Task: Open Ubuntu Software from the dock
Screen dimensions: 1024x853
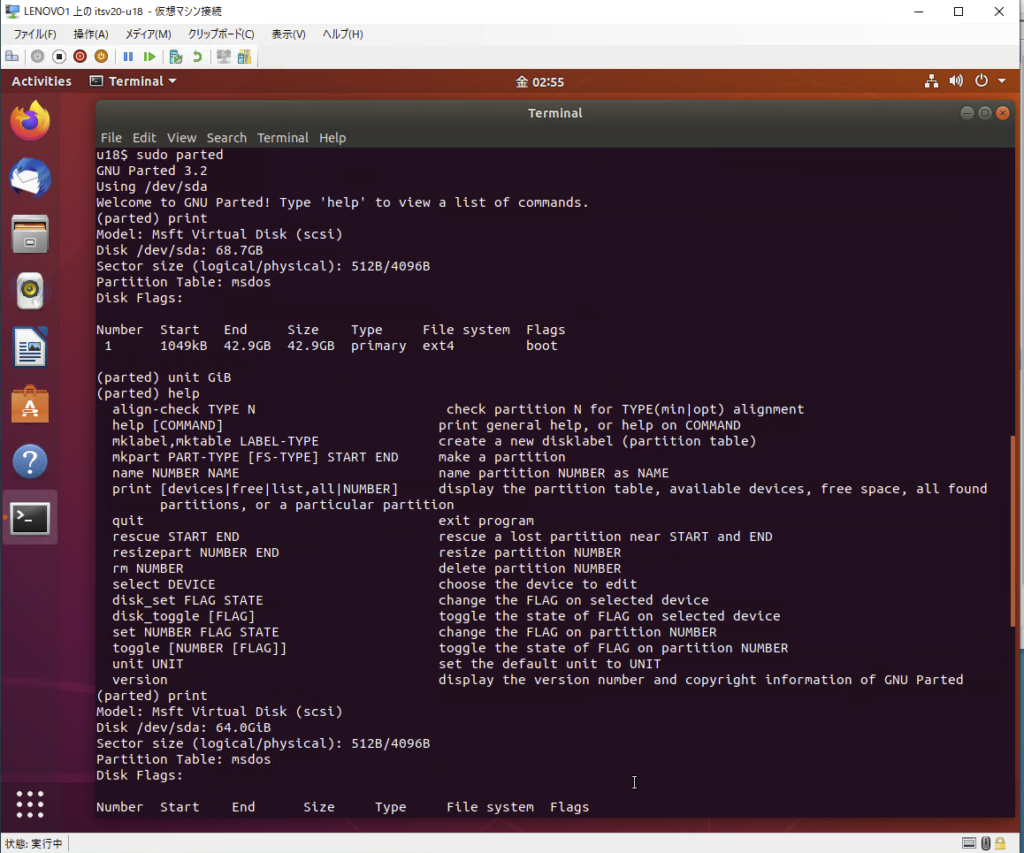Action: click(30, 405)
